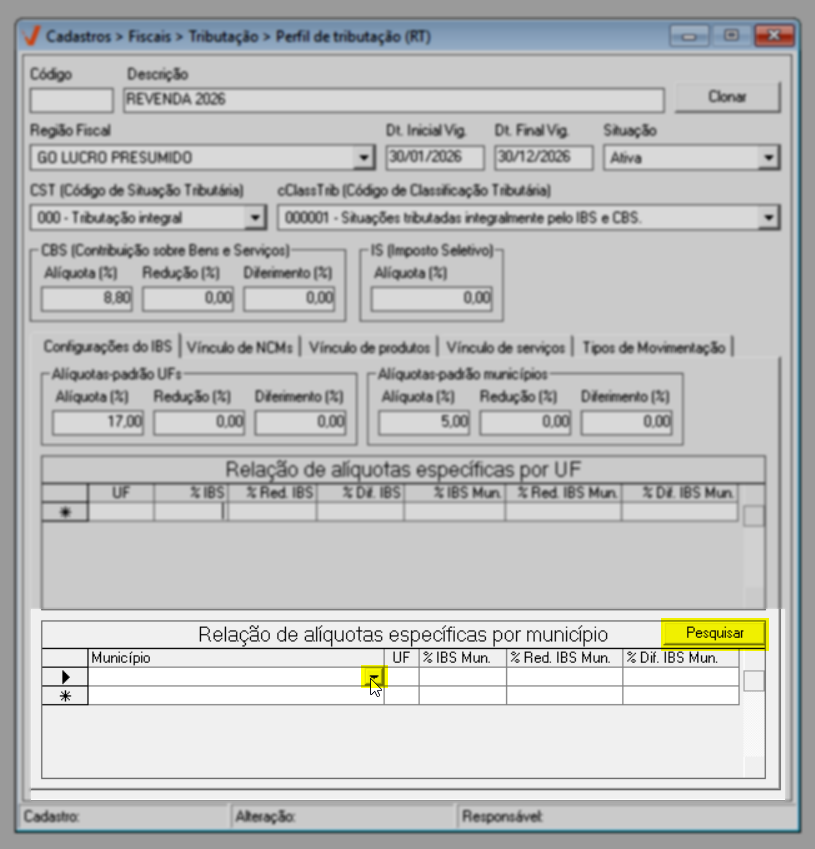The width and height of the screenshot is (815, 849).
Task: Open the CST Tributação integral dropdown
Action: pos(255,218)
